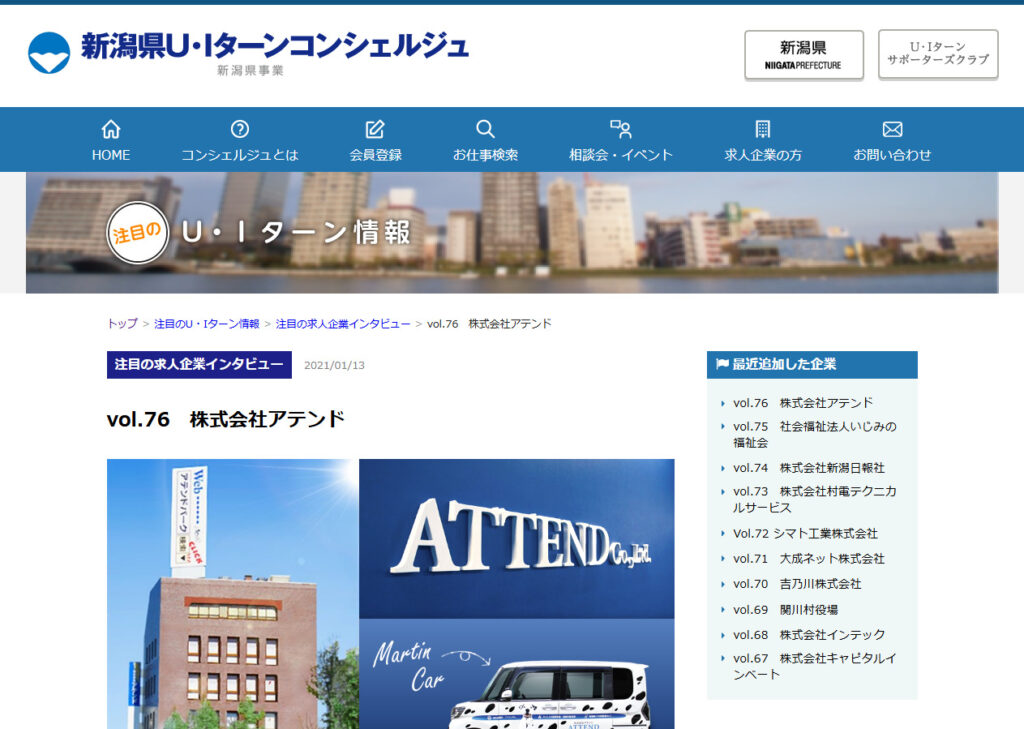This screenshot has height=729, width=1024.
Task: Click the 最近追加した企業 sidebar heading
Action: click(812, 364)
